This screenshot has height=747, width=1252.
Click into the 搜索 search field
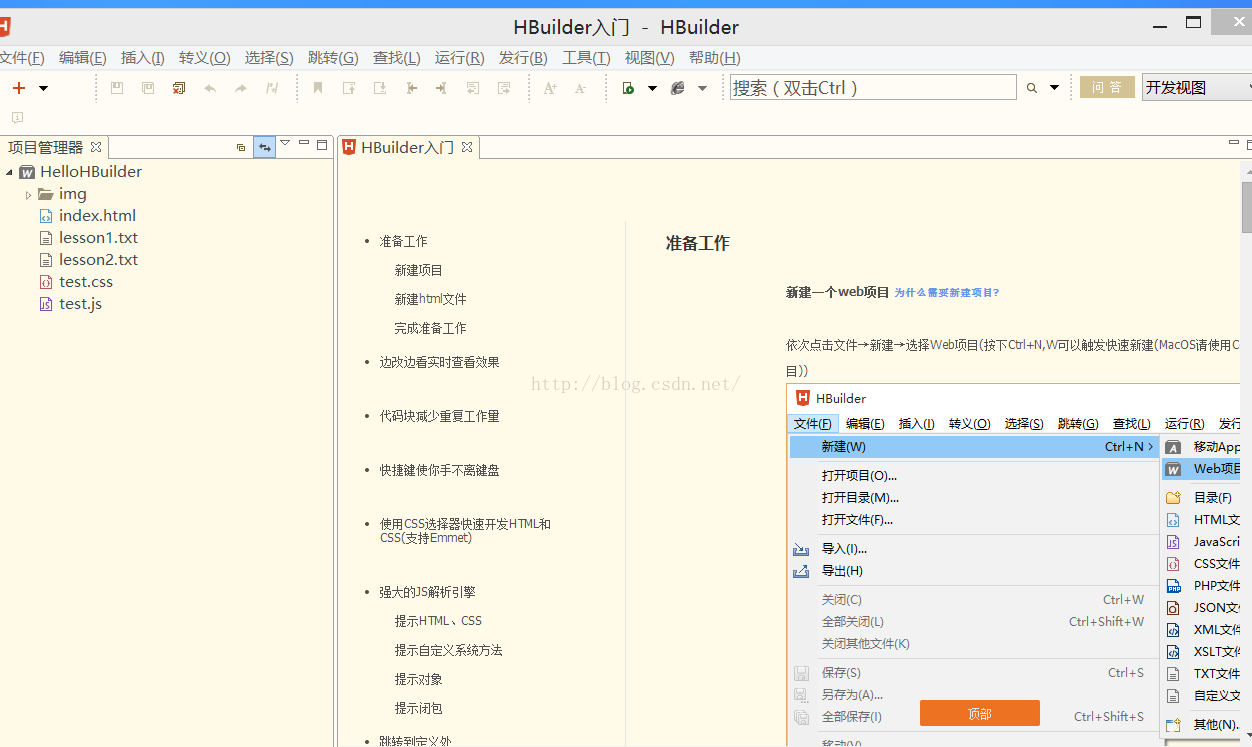point(873,87)
